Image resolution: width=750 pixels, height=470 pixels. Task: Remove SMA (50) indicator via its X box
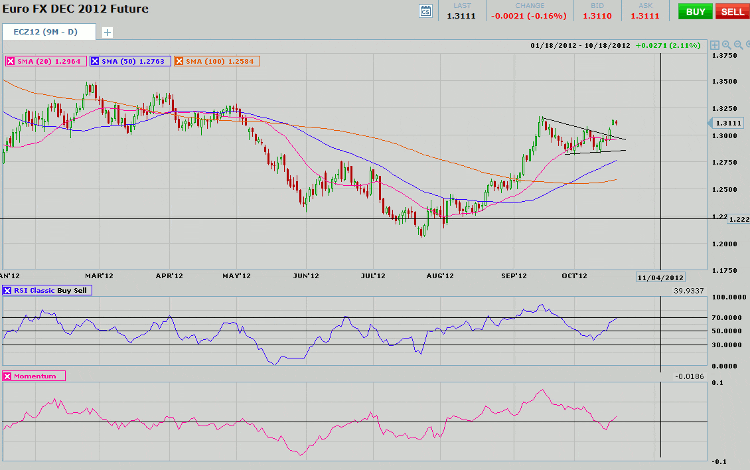pyautogui.click(x=95, y=61)
